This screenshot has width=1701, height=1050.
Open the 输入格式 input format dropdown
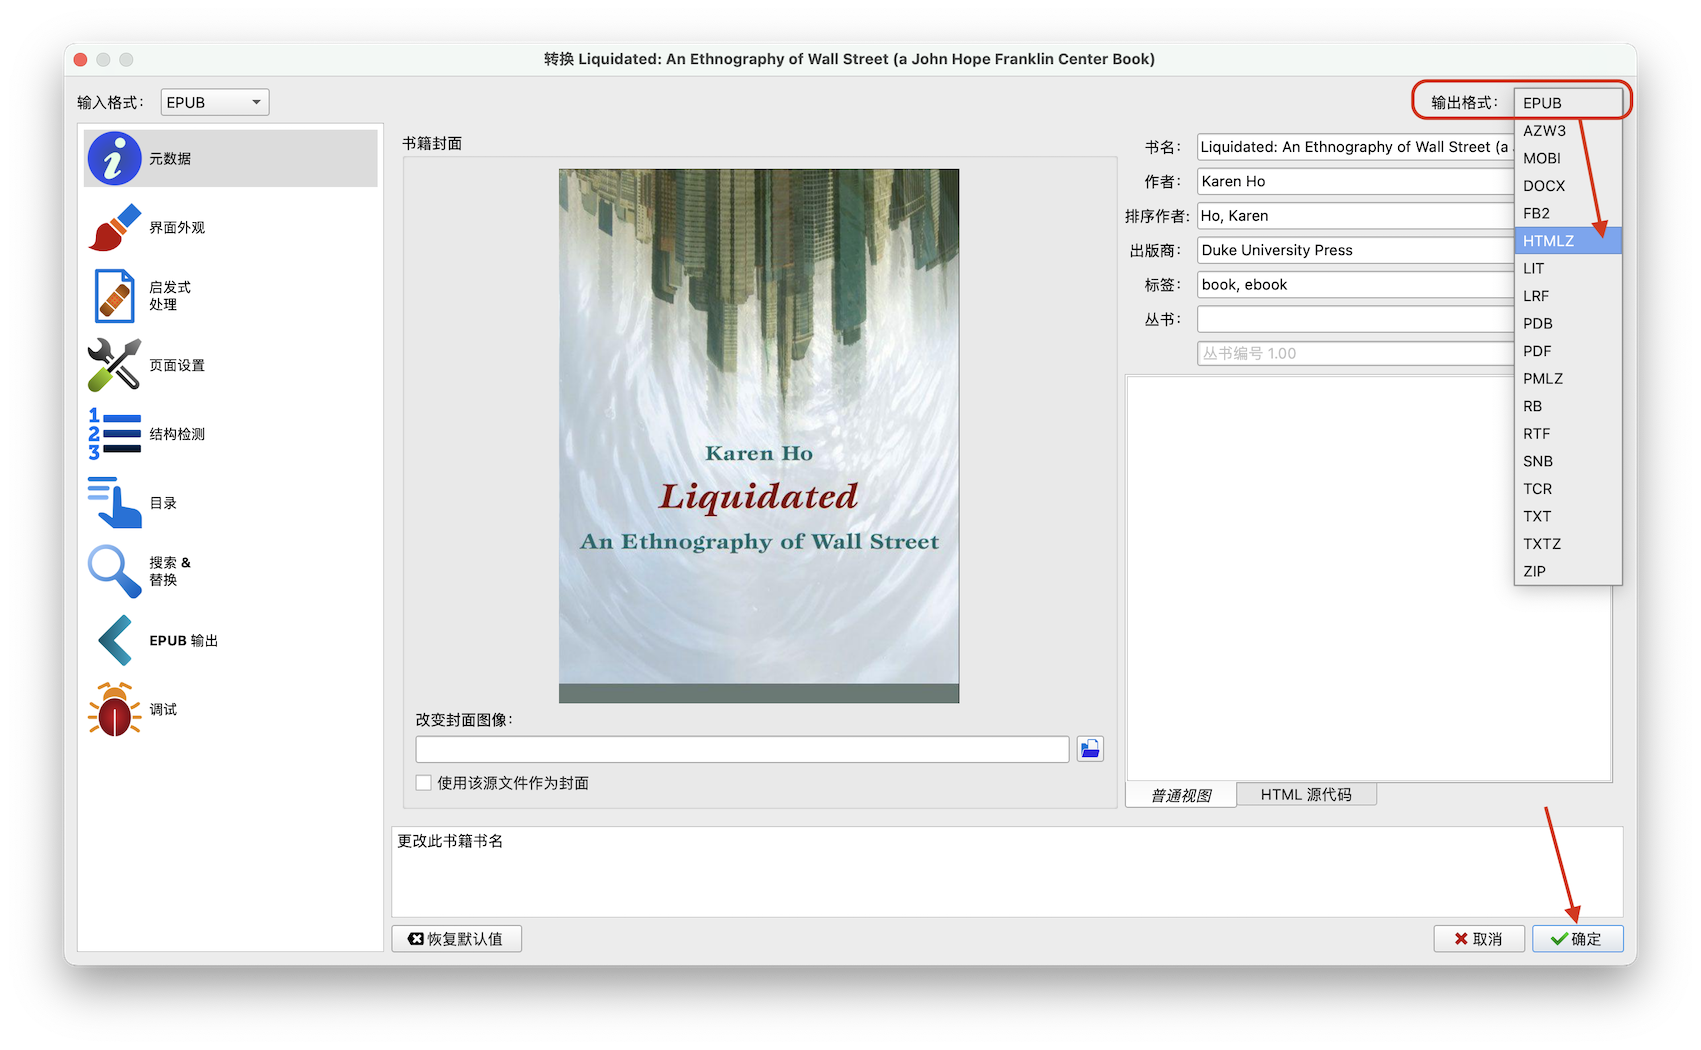click(213, 101)
